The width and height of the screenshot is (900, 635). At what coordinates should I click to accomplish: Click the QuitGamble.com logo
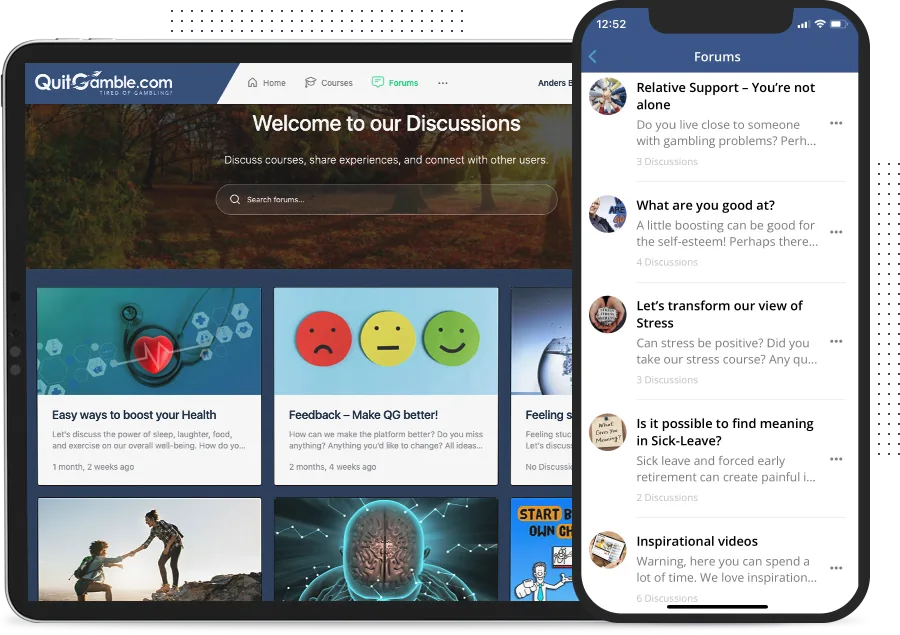pos(103,84)
